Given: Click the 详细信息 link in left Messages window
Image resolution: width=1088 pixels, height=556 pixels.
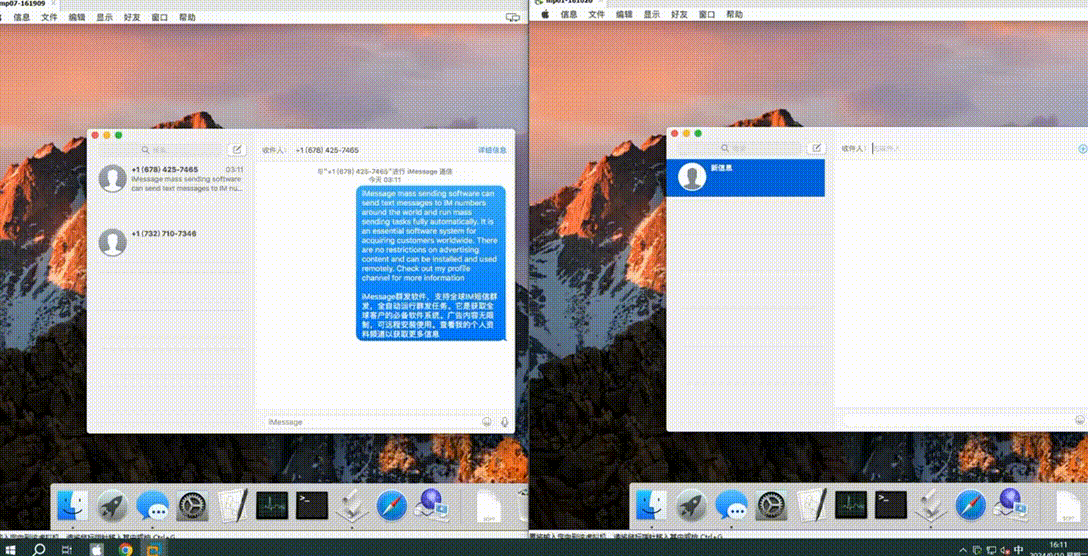Looking at the screenshot, I should coord(491,150).
